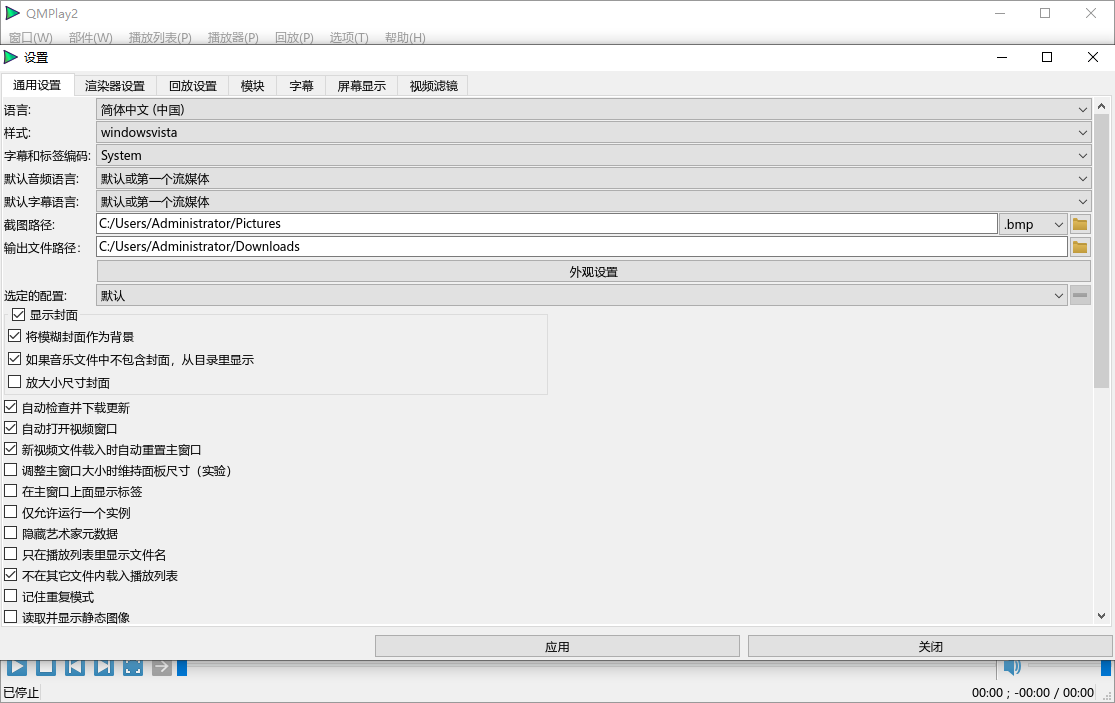This screenshot has width=1115, height=703.
Task: Click the settings vertical scrollbar thumb
Action: [1101, 250]
